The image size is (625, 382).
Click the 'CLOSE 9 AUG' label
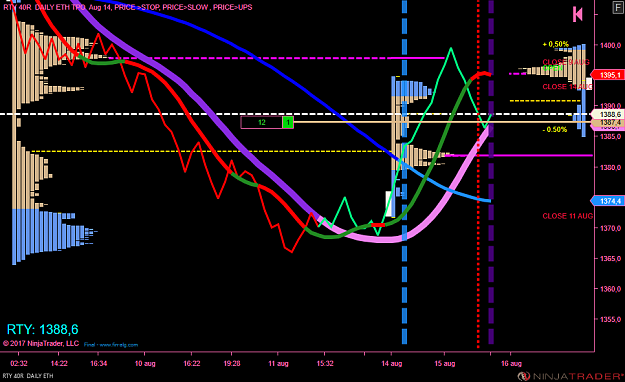pos(566,62)
